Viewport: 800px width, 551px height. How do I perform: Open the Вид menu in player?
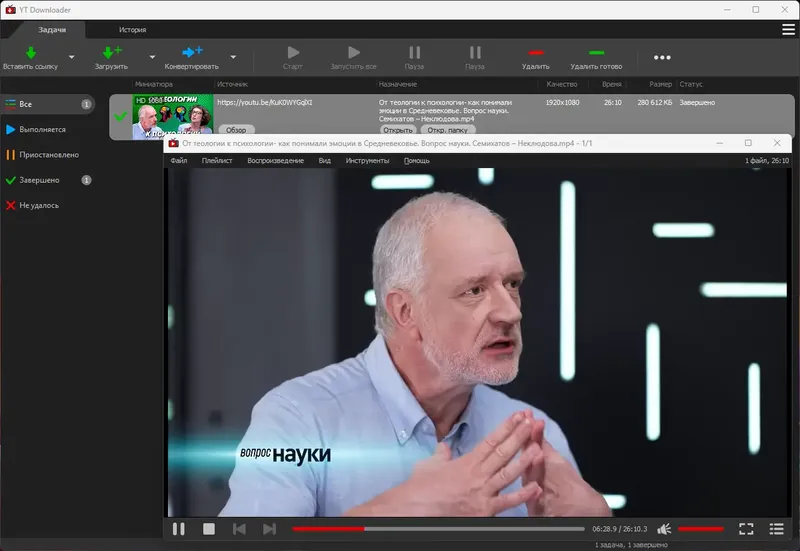point(324,160)
